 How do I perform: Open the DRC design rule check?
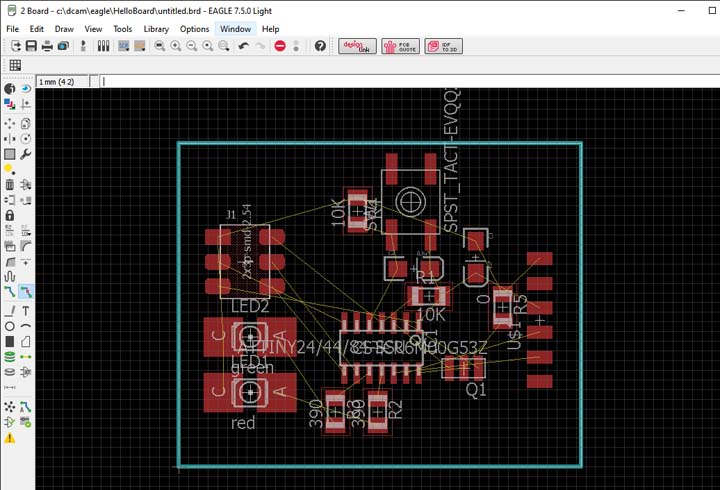pos(26,422)
